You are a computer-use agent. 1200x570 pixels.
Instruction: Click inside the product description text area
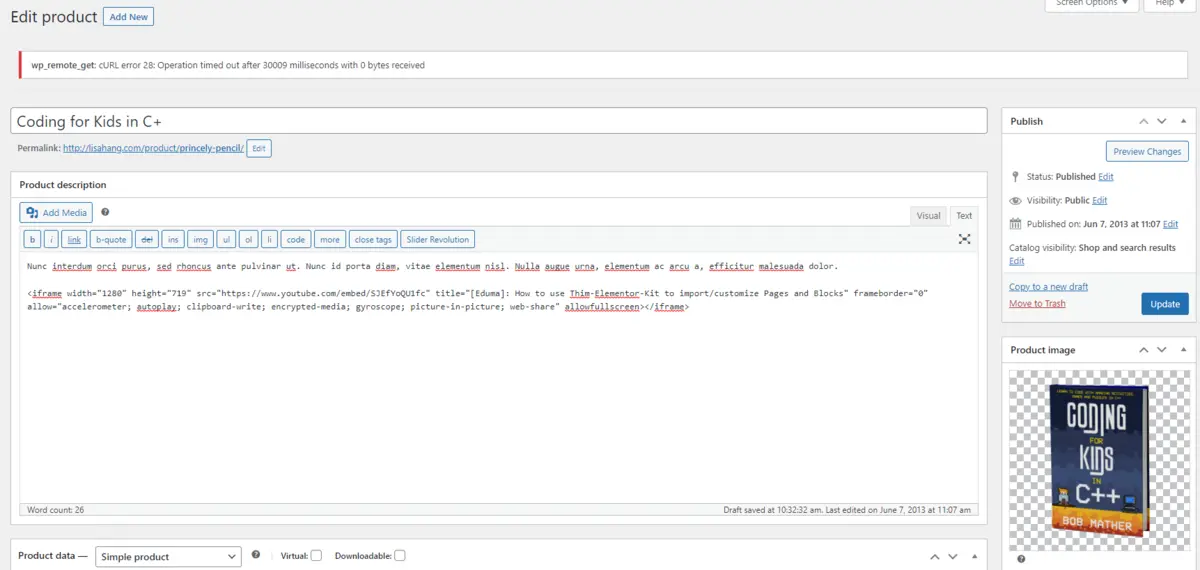tap(499, 377)
